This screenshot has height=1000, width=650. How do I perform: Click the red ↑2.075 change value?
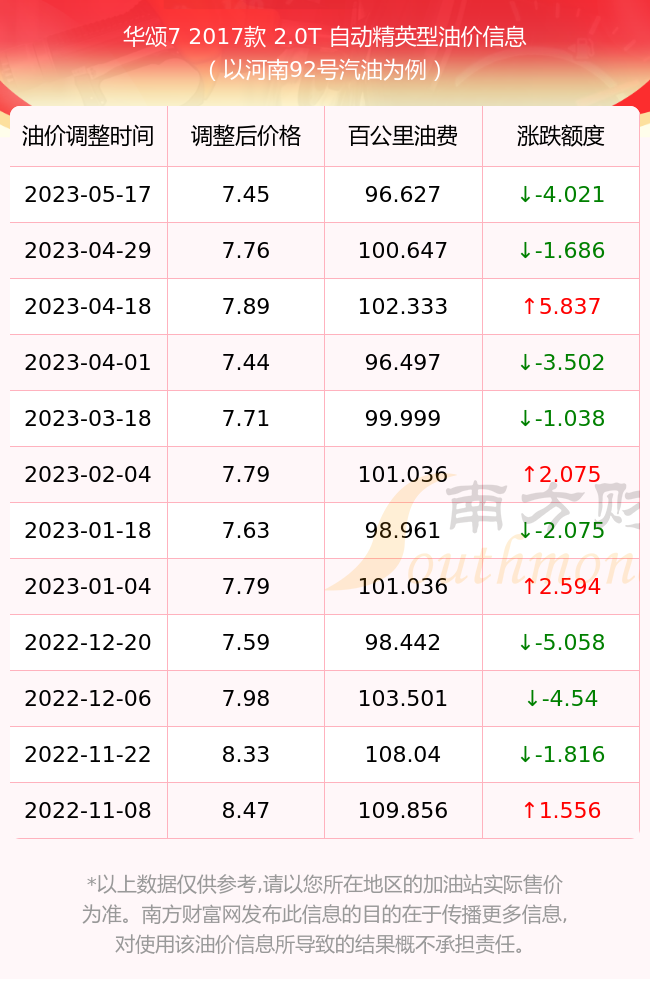[561, 474]
